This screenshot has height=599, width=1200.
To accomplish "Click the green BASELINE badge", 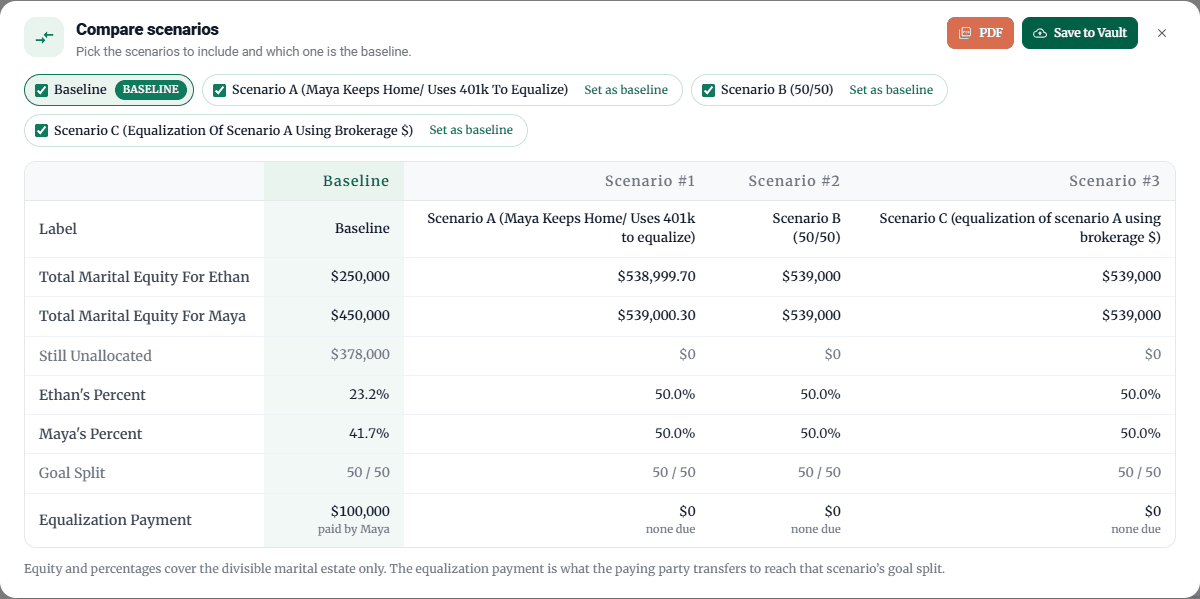I will (x=151, y=90).
